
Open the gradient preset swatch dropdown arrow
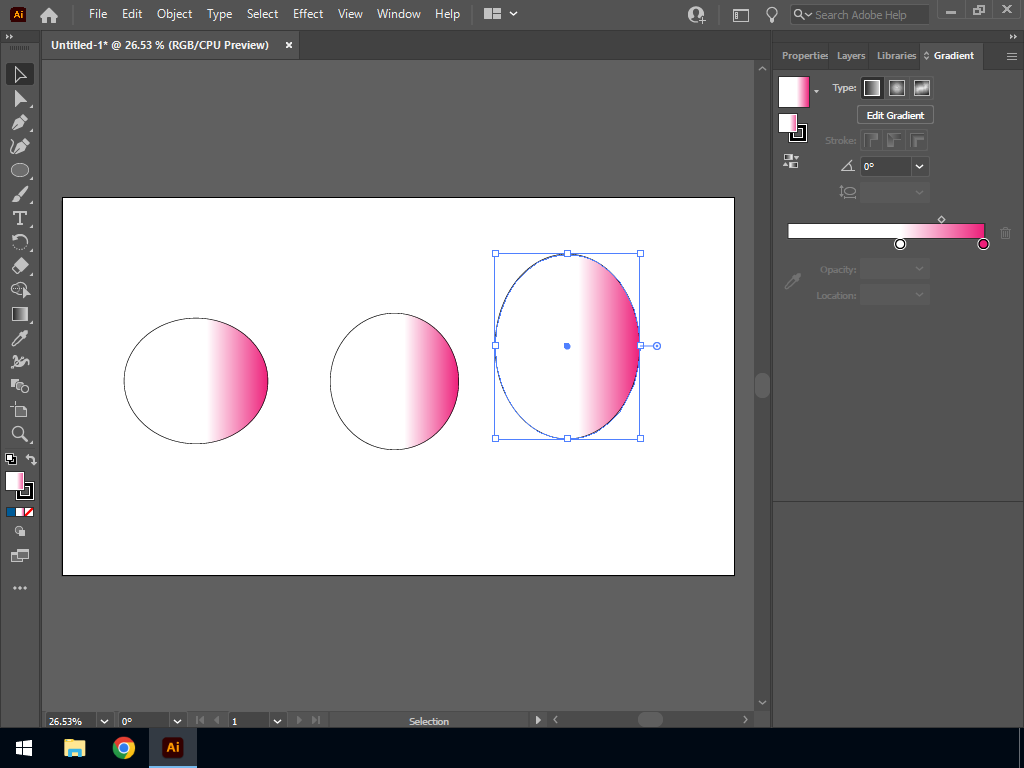817,92
